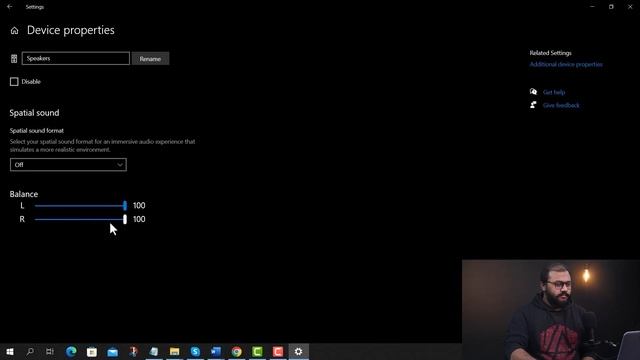Click the Settings gear in the taskbar
This screenshot has width=640, height=360.
[299, 351]
